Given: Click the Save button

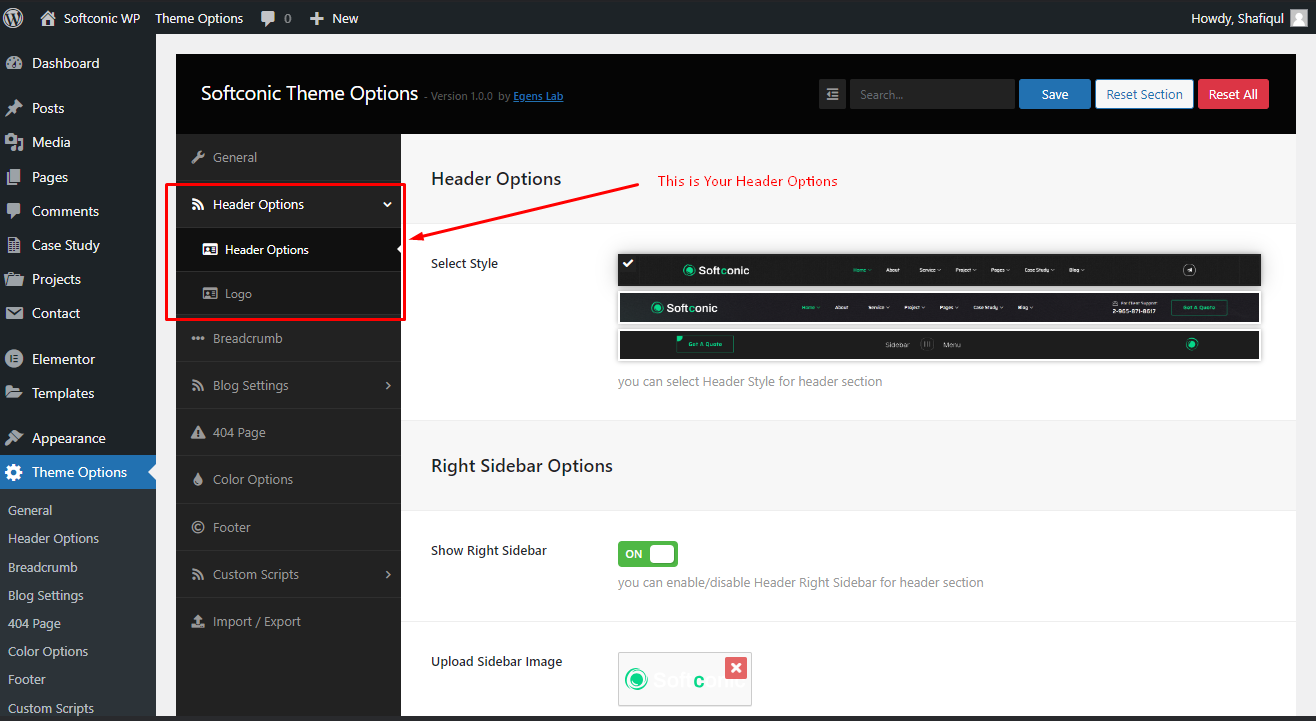Looking at the screenshot, I should click(1055, 94).
